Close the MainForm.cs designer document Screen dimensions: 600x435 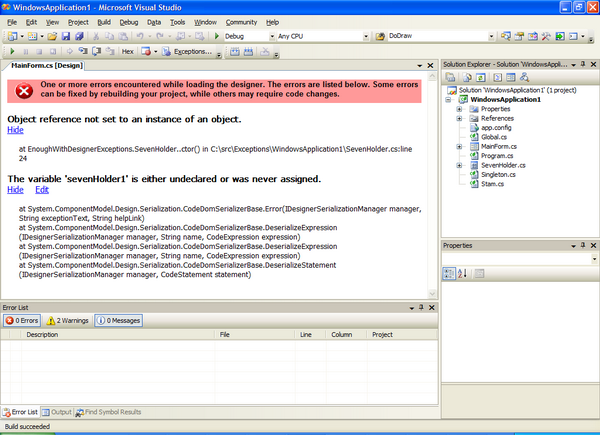coord(430,65)
